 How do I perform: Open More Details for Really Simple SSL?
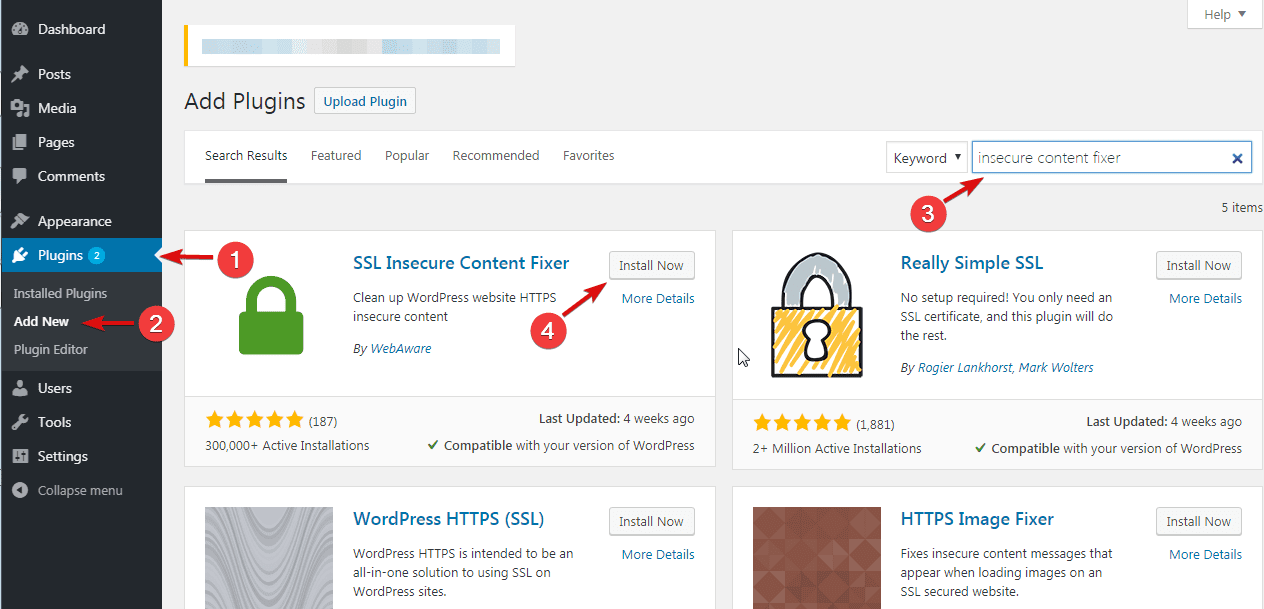(x=1206, y=298)
